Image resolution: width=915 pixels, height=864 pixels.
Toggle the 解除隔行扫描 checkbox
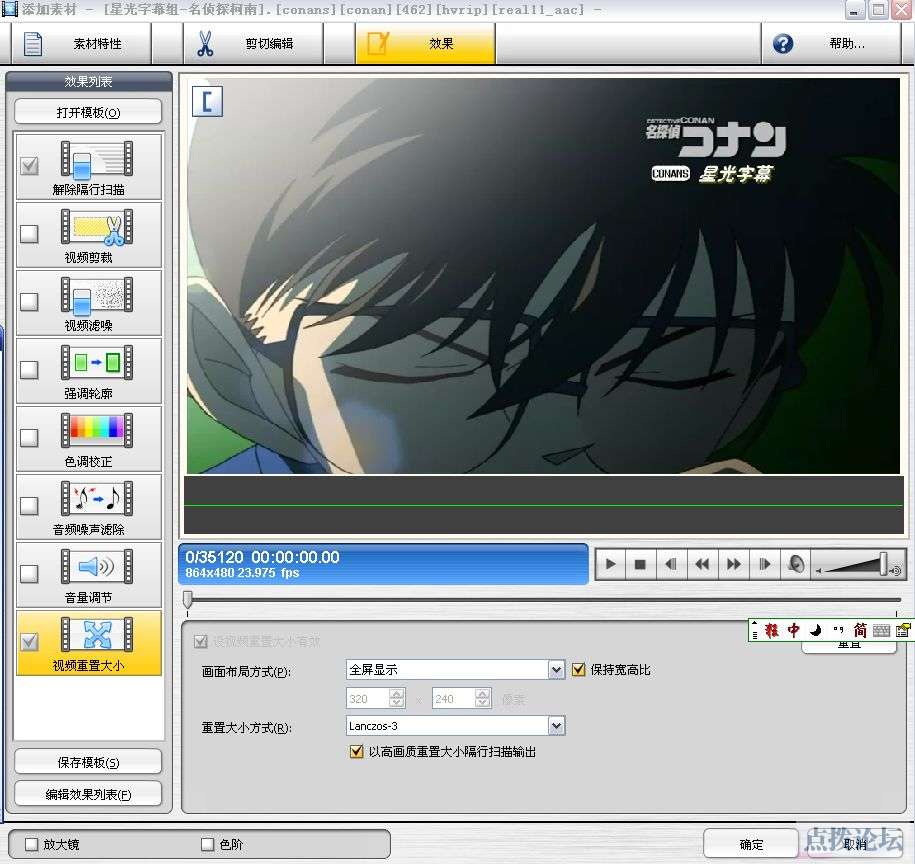tap(29, 166)
